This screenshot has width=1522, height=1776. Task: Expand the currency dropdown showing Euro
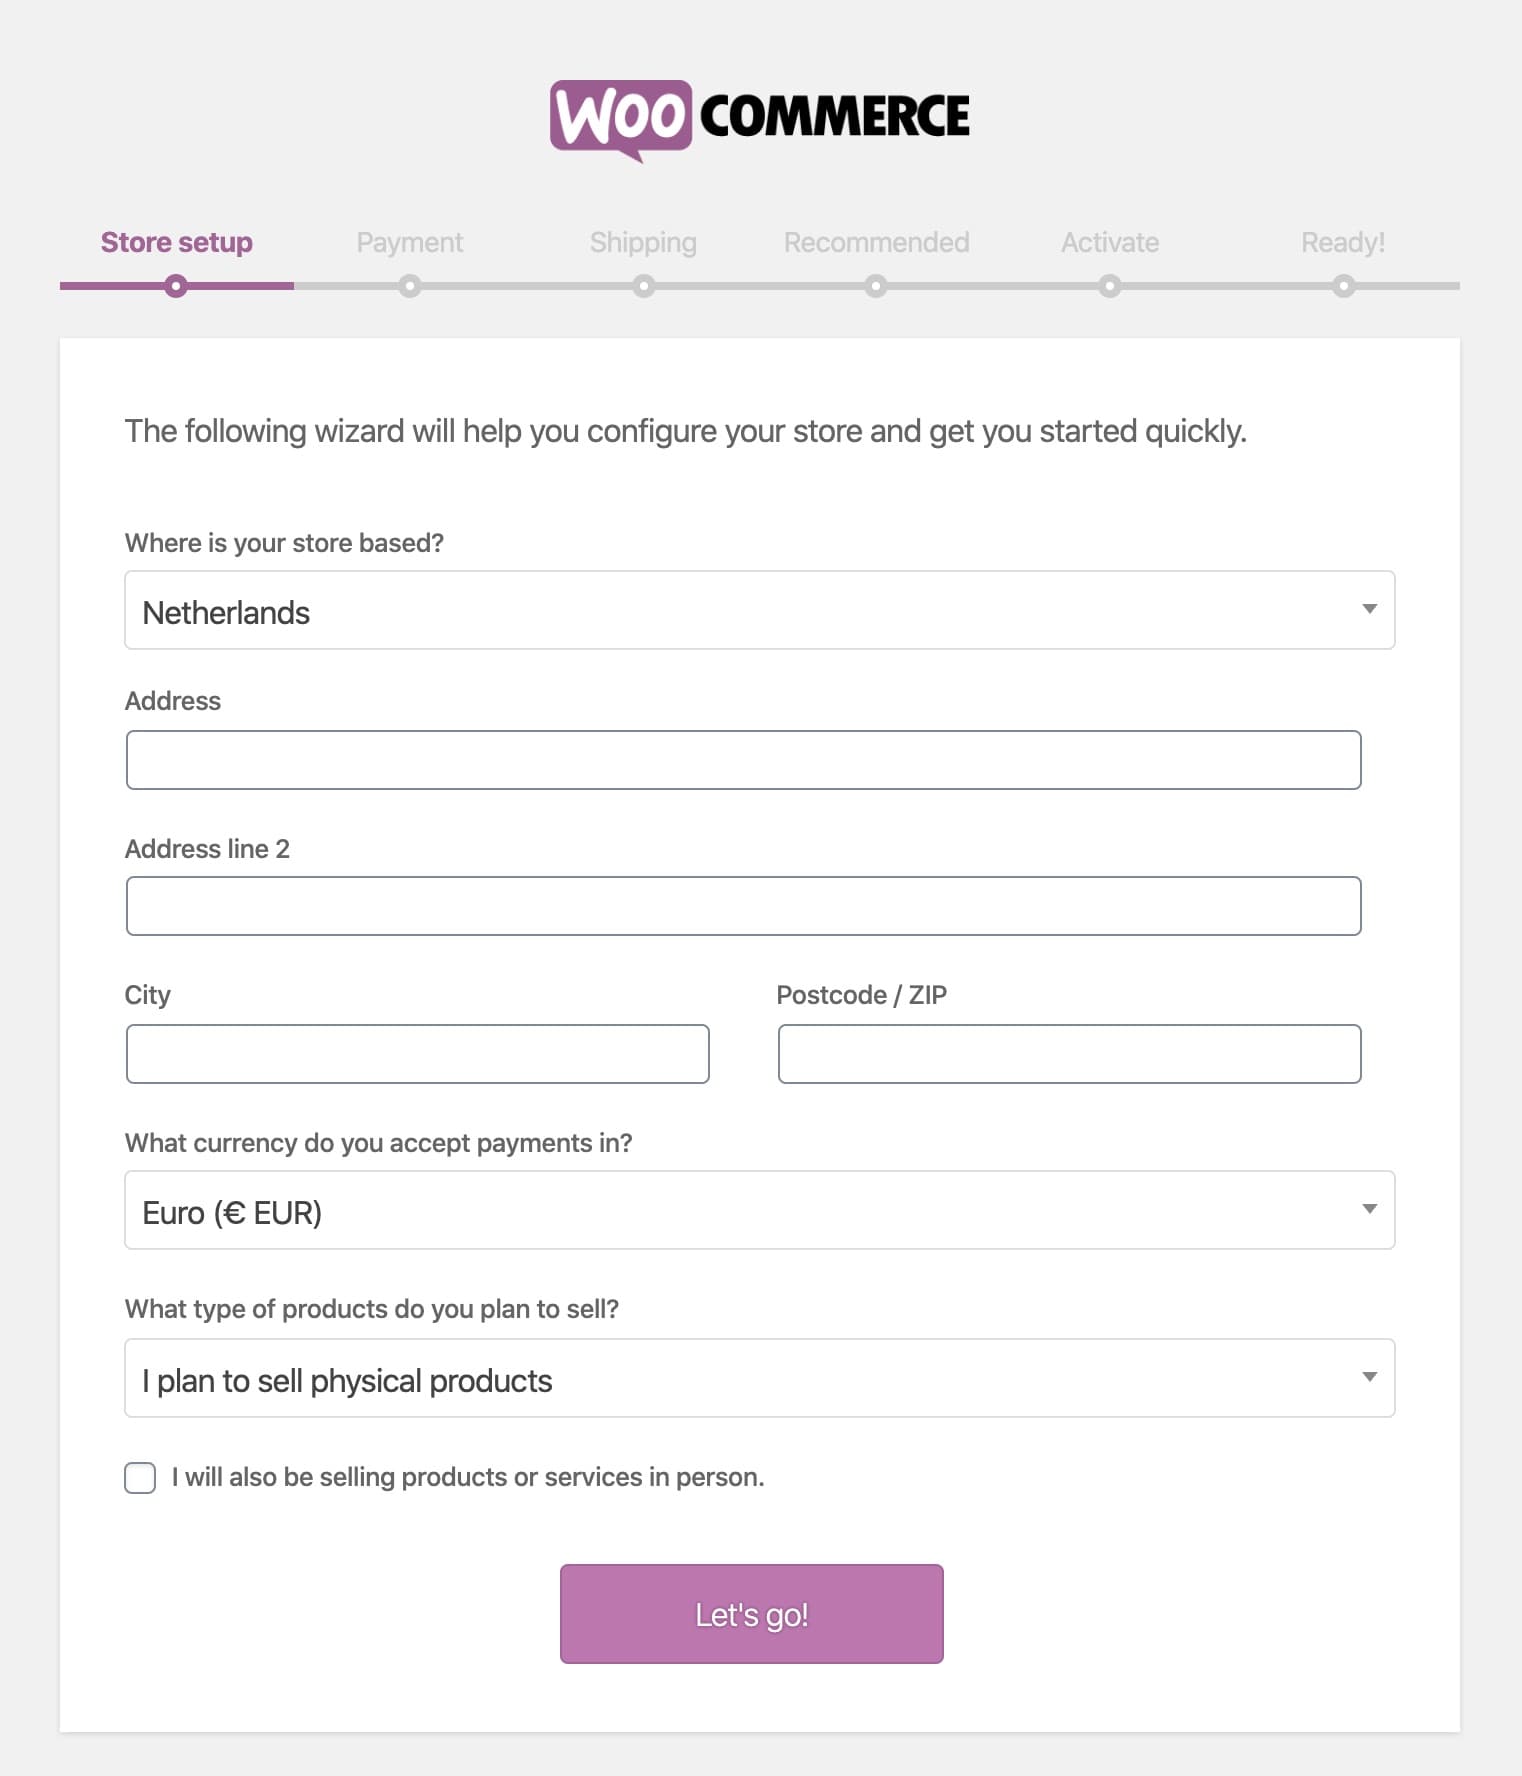[759, 1210]
